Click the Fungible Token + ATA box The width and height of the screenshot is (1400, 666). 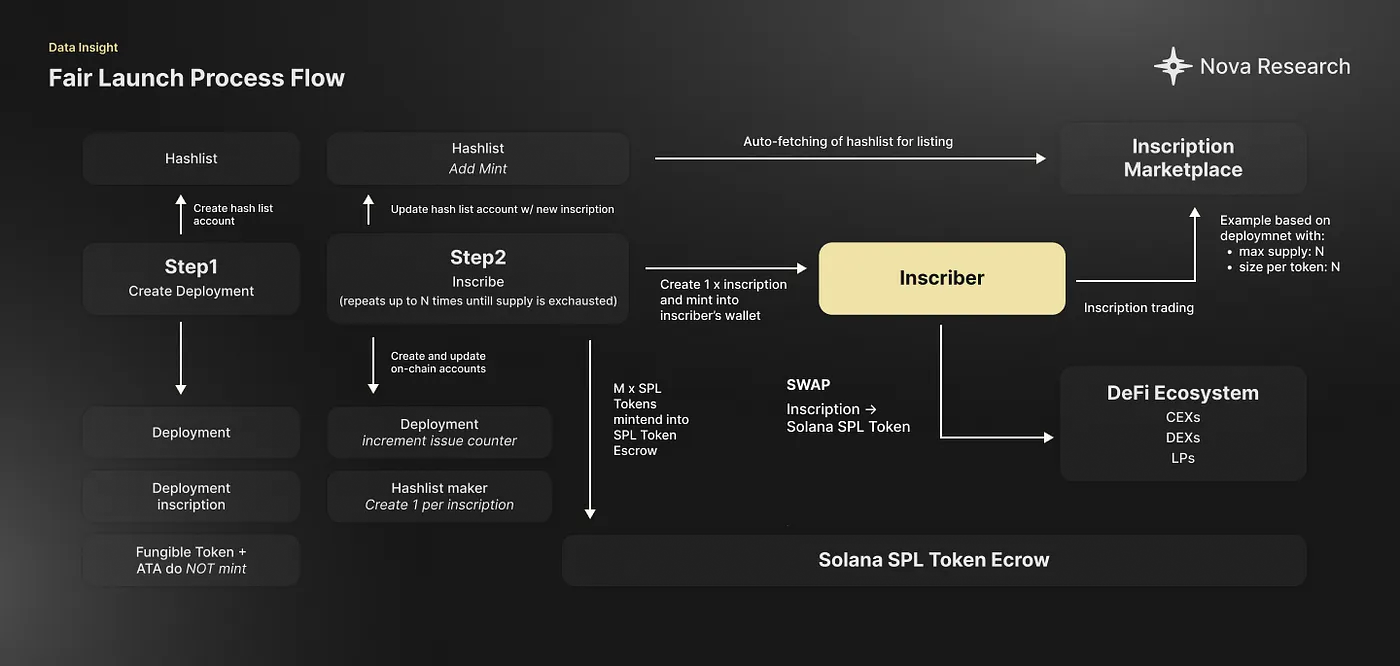(191, 560)
